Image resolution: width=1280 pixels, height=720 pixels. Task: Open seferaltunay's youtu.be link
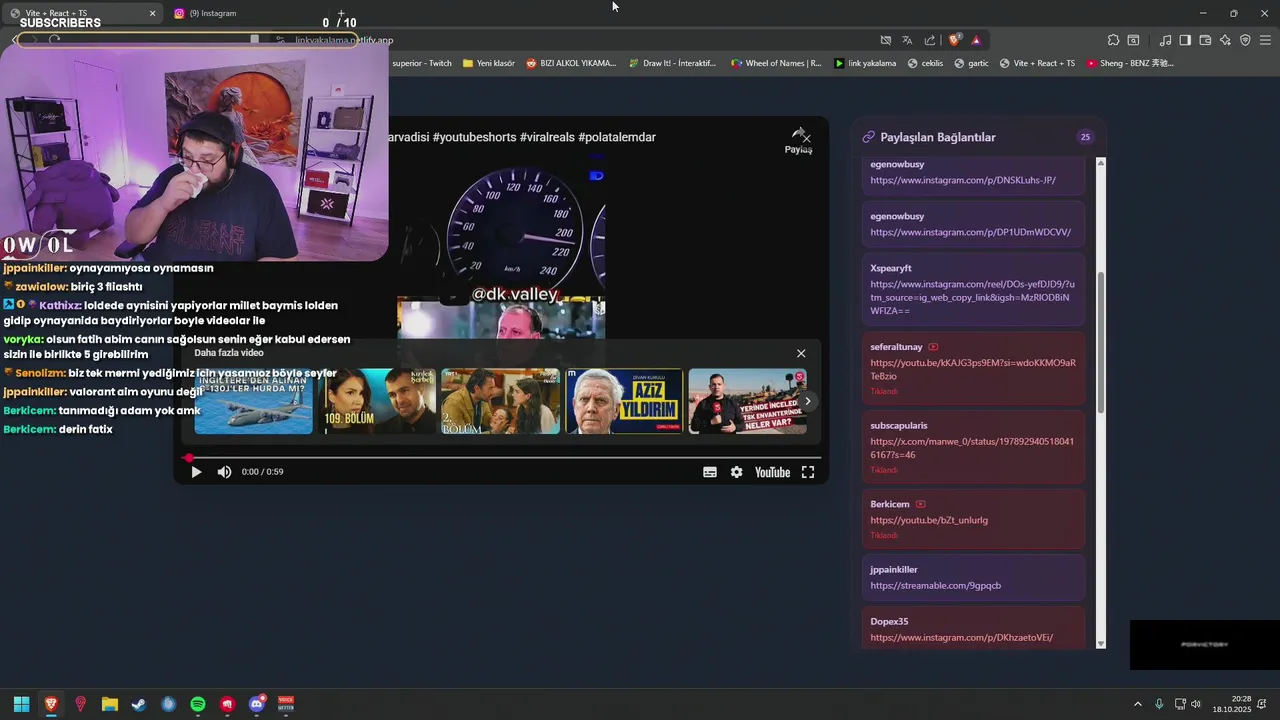click(973, 369)
